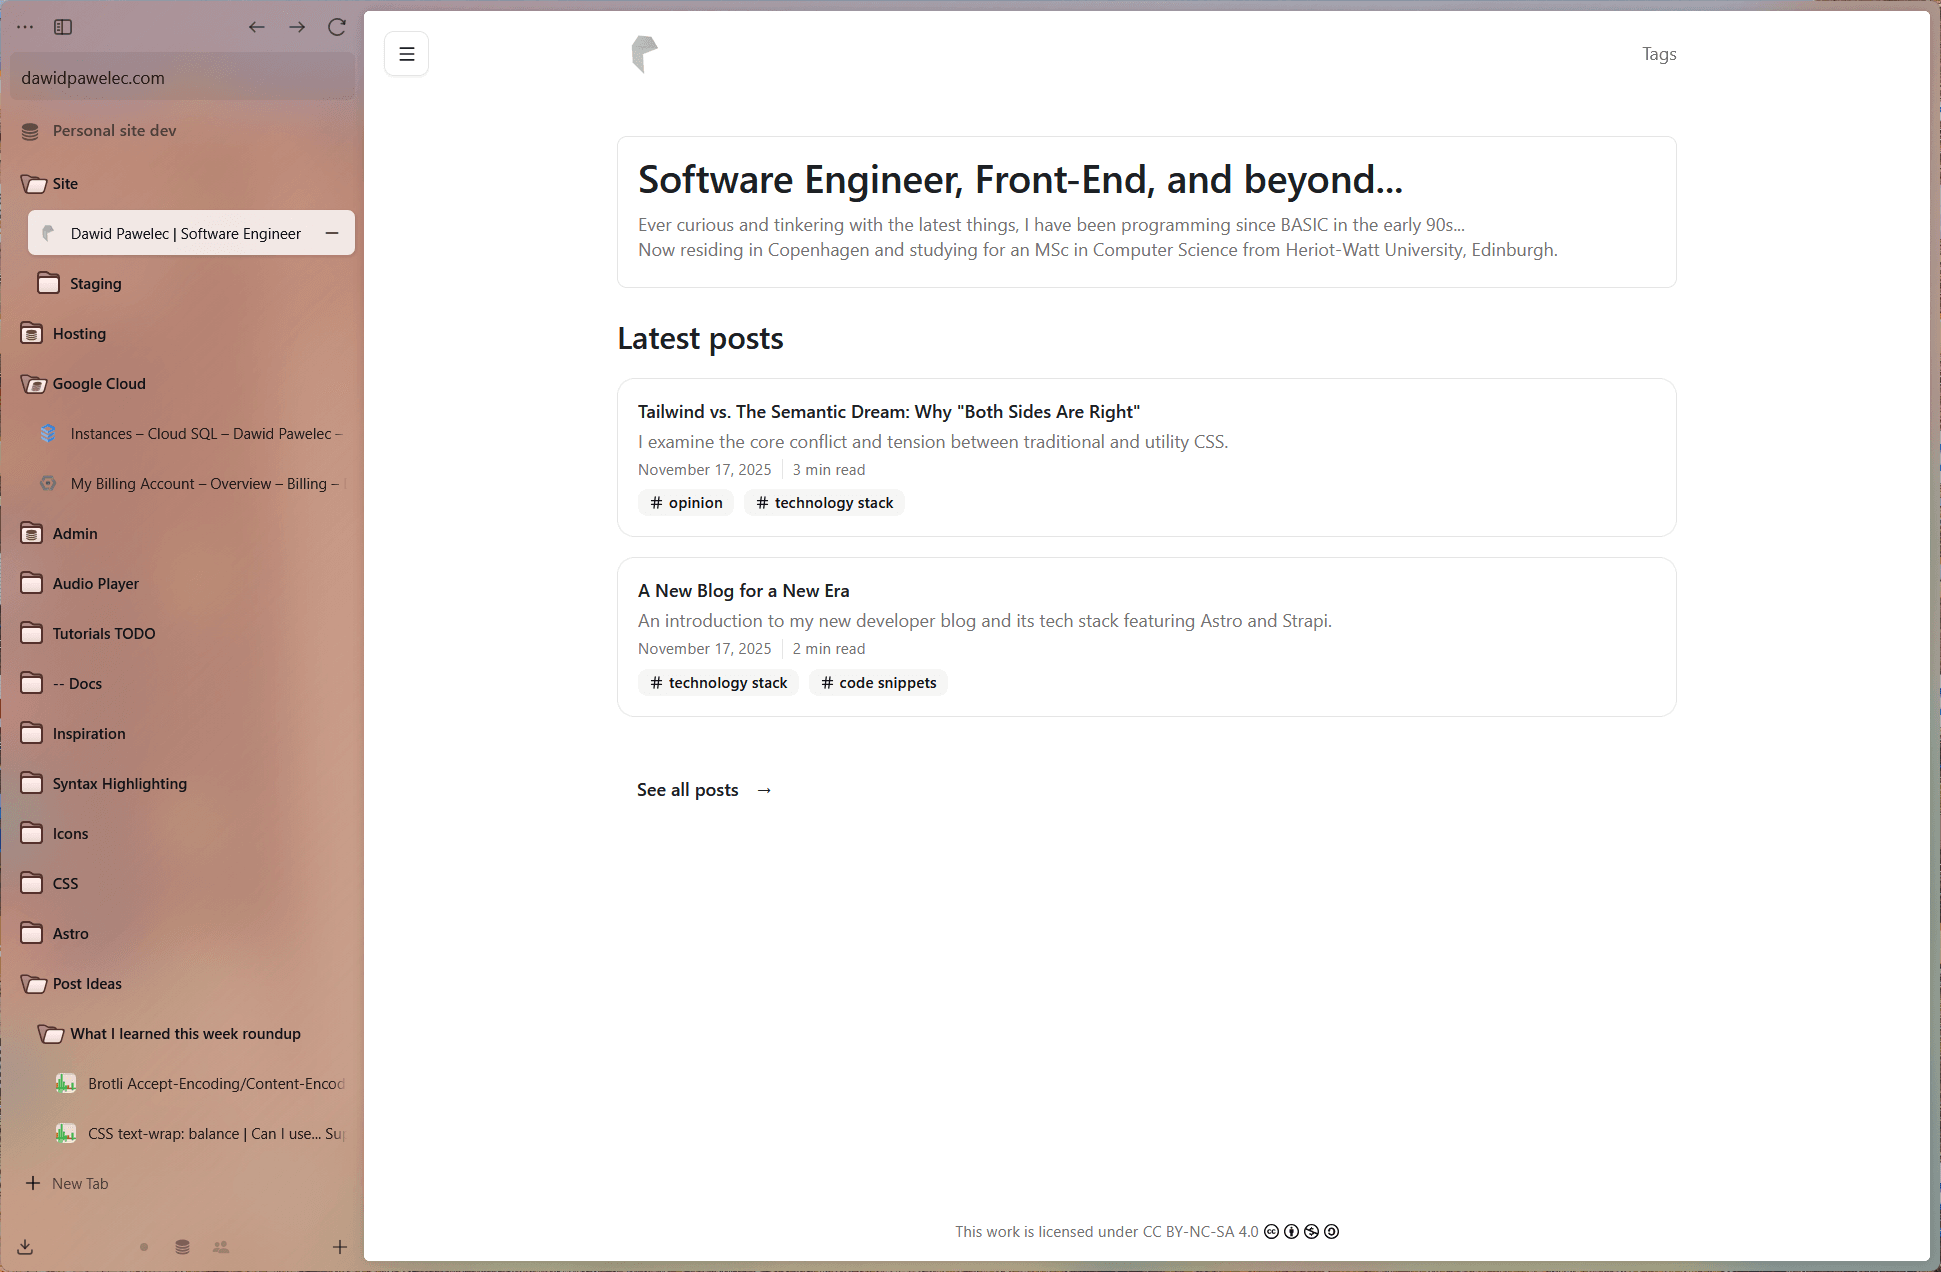Go forward using the navigation arrow

pos(296,27)
